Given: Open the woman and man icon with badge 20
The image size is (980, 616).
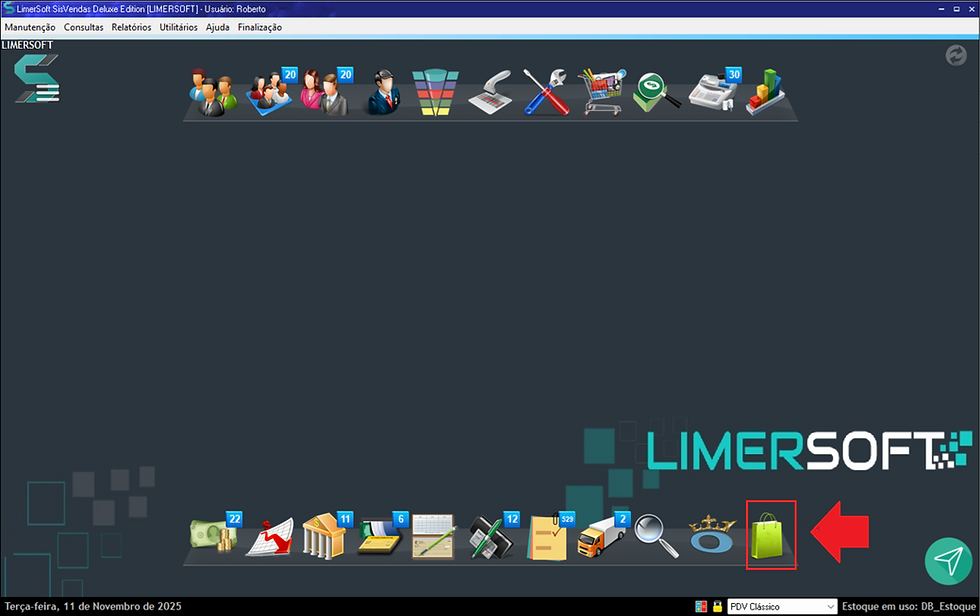Looking at the screenshot, I should tap(326, 92).
